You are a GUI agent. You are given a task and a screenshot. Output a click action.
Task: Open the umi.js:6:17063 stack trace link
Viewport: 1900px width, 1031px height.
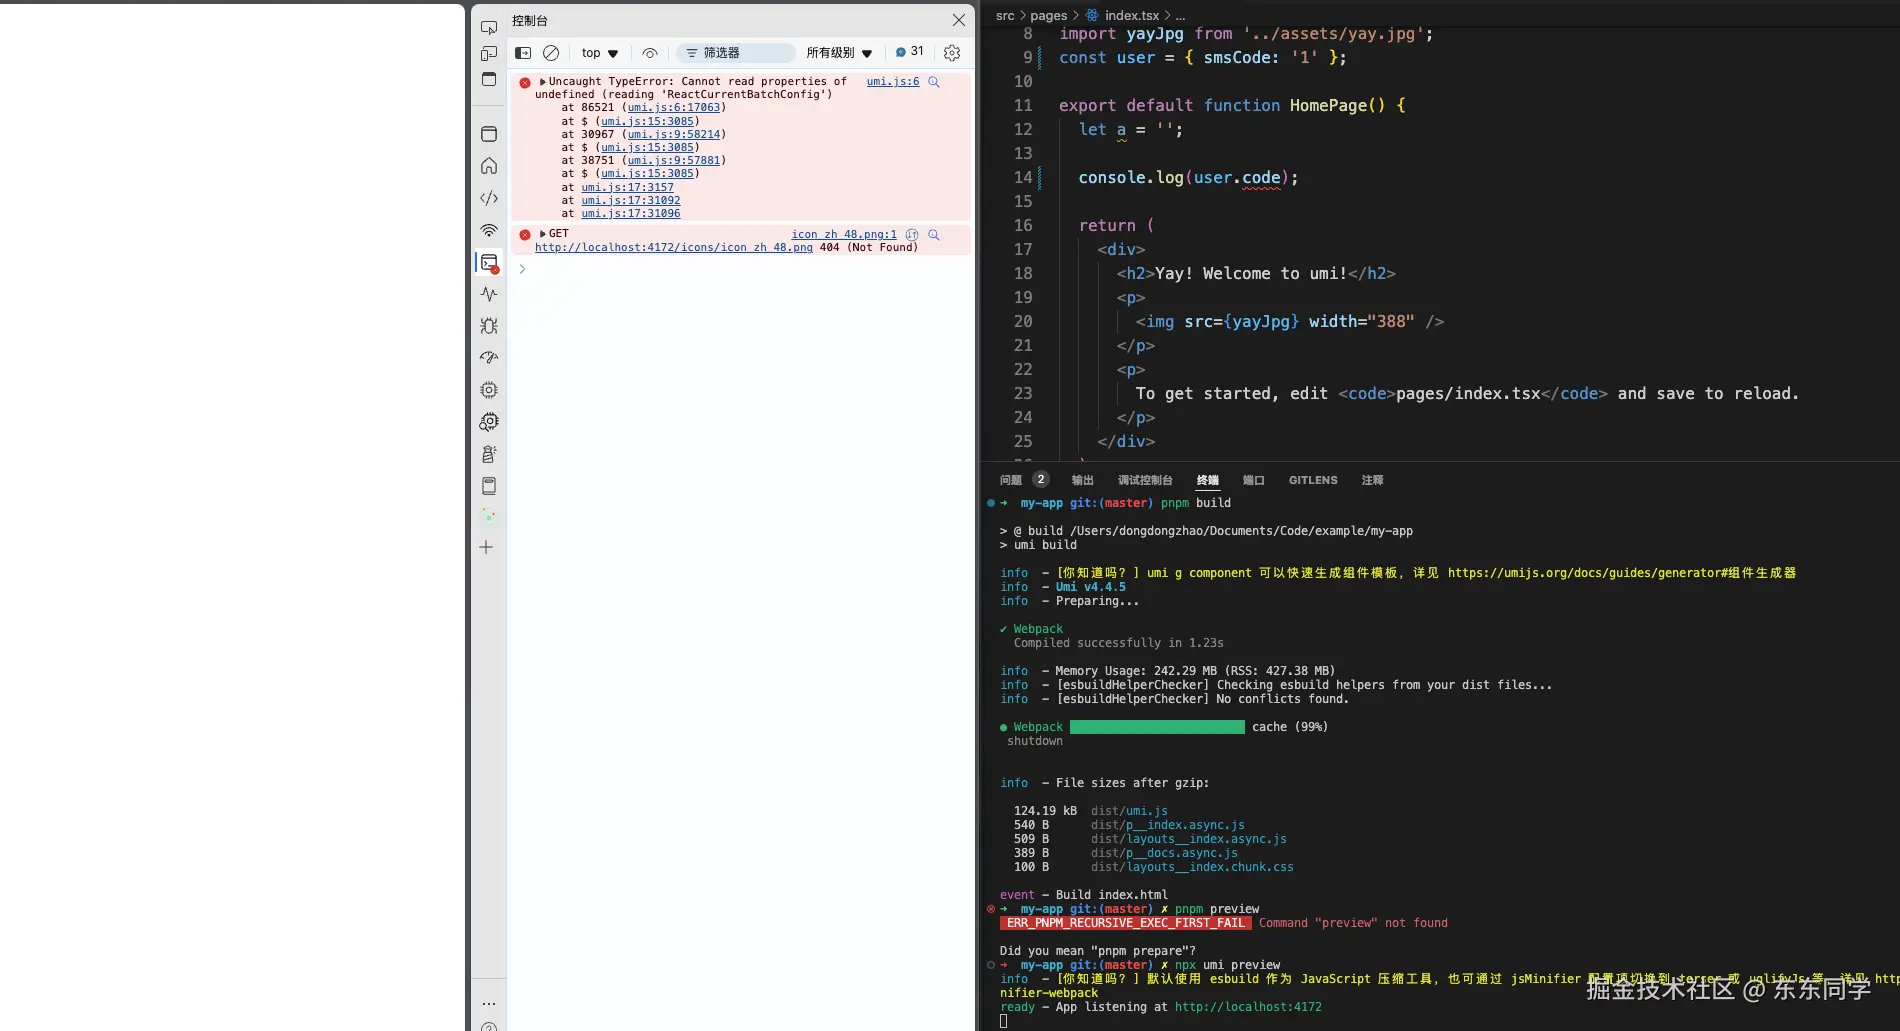674,108
